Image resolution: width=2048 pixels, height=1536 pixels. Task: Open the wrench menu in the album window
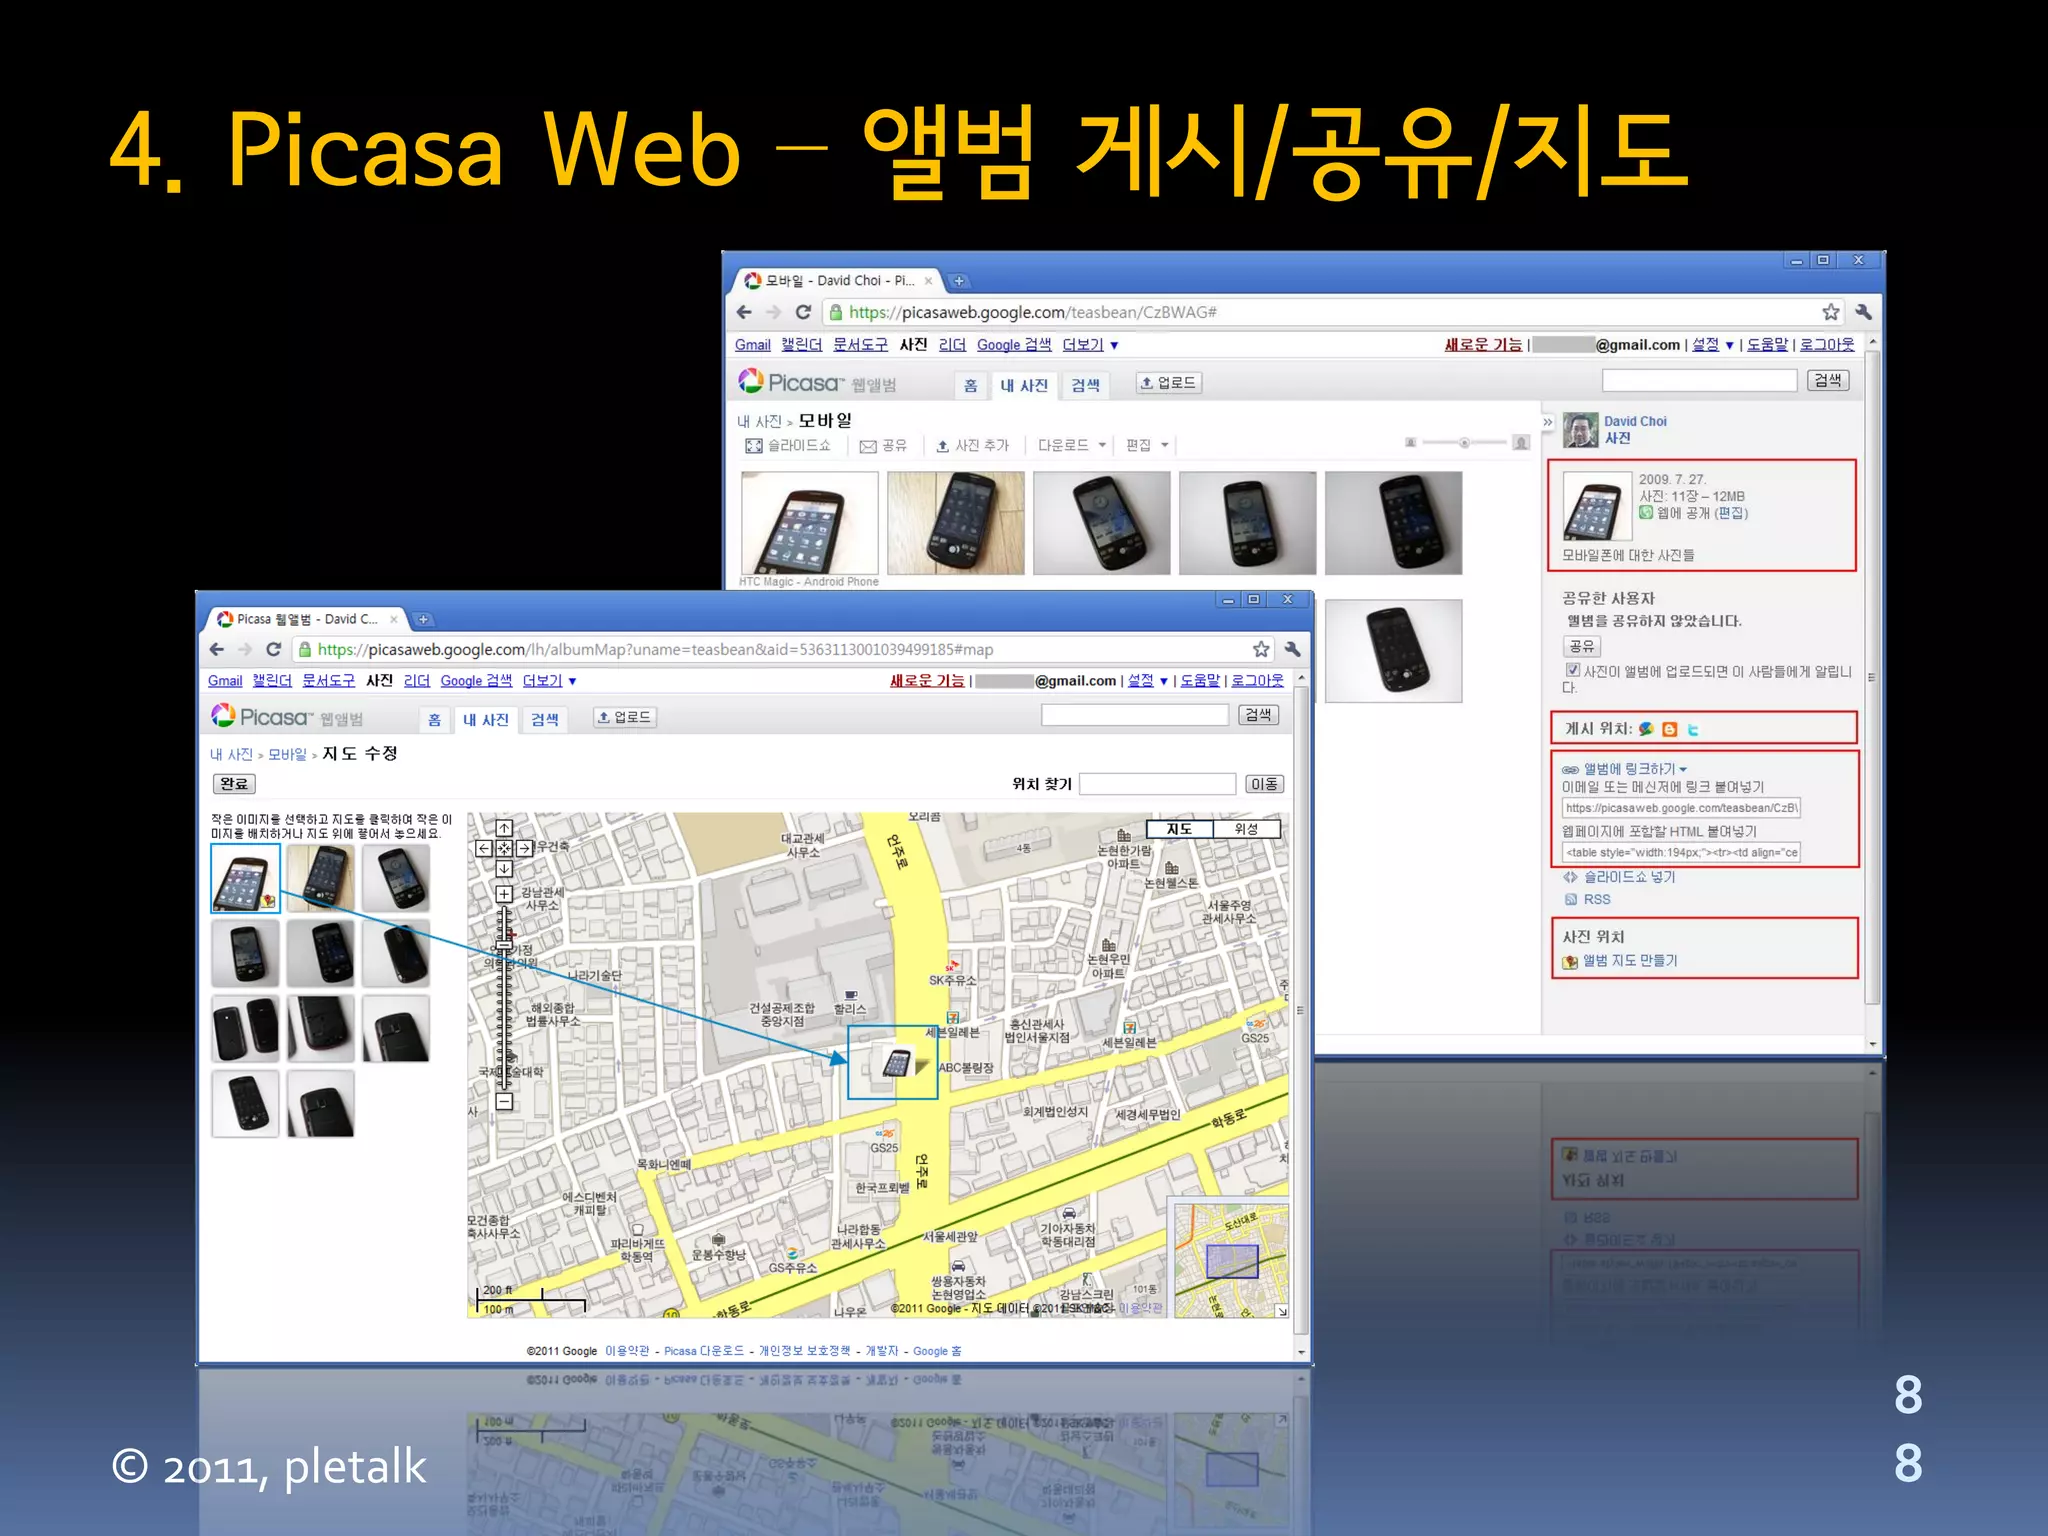tap(1862, 312)
